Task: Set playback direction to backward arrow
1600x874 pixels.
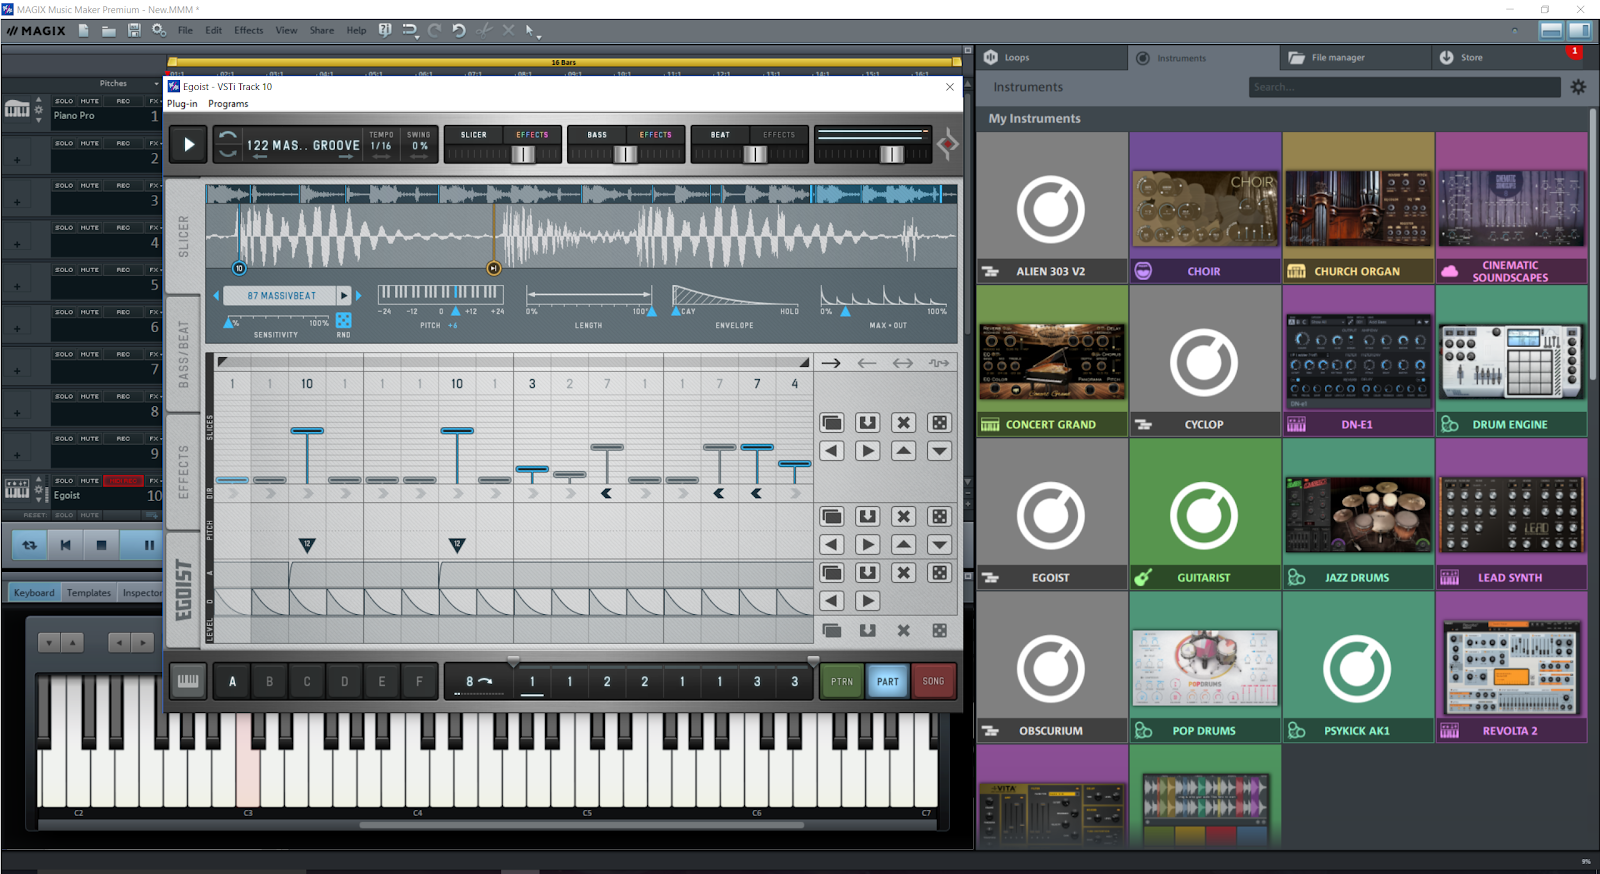Action: [x=867, y=363]
